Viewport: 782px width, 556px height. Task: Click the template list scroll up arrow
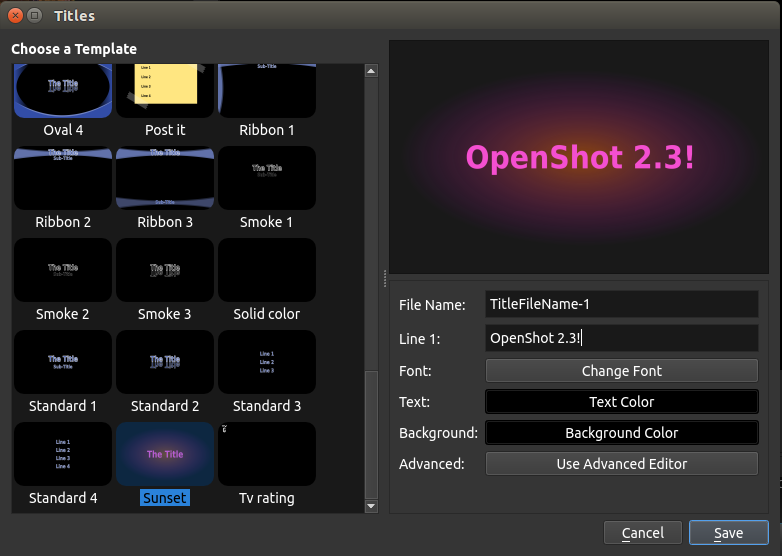point(371,71)
